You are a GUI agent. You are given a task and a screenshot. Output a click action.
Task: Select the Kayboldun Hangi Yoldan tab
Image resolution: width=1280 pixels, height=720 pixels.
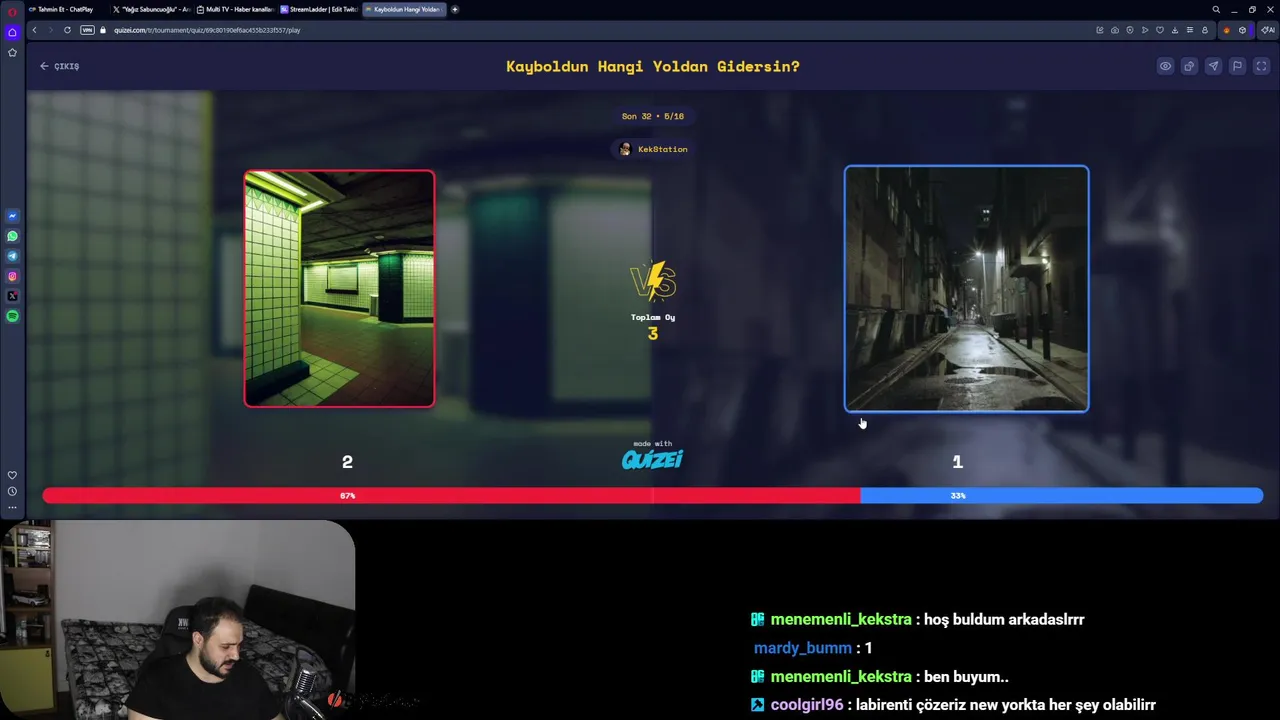tap(404, 9)
